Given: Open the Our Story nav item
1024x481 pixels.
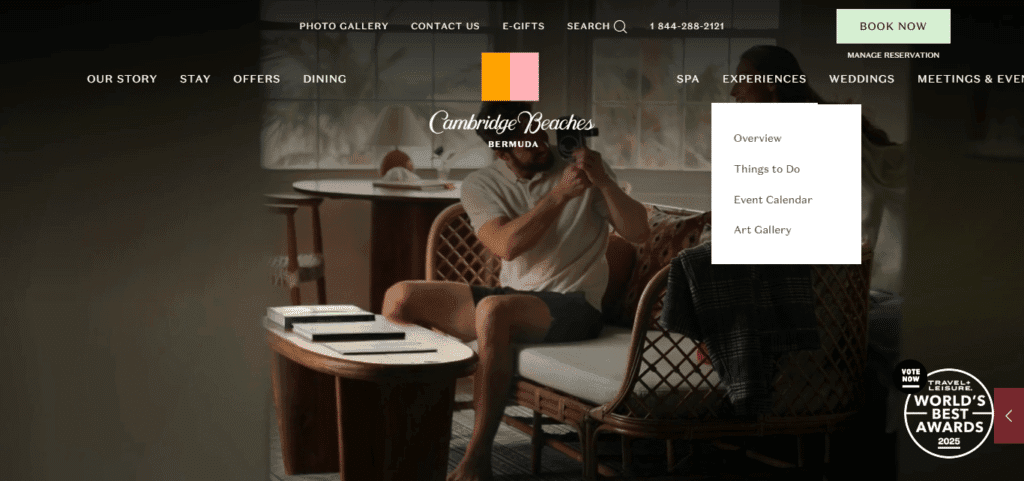Looking at the screenshot, I should pyautogui.click(x=122, y=79).
